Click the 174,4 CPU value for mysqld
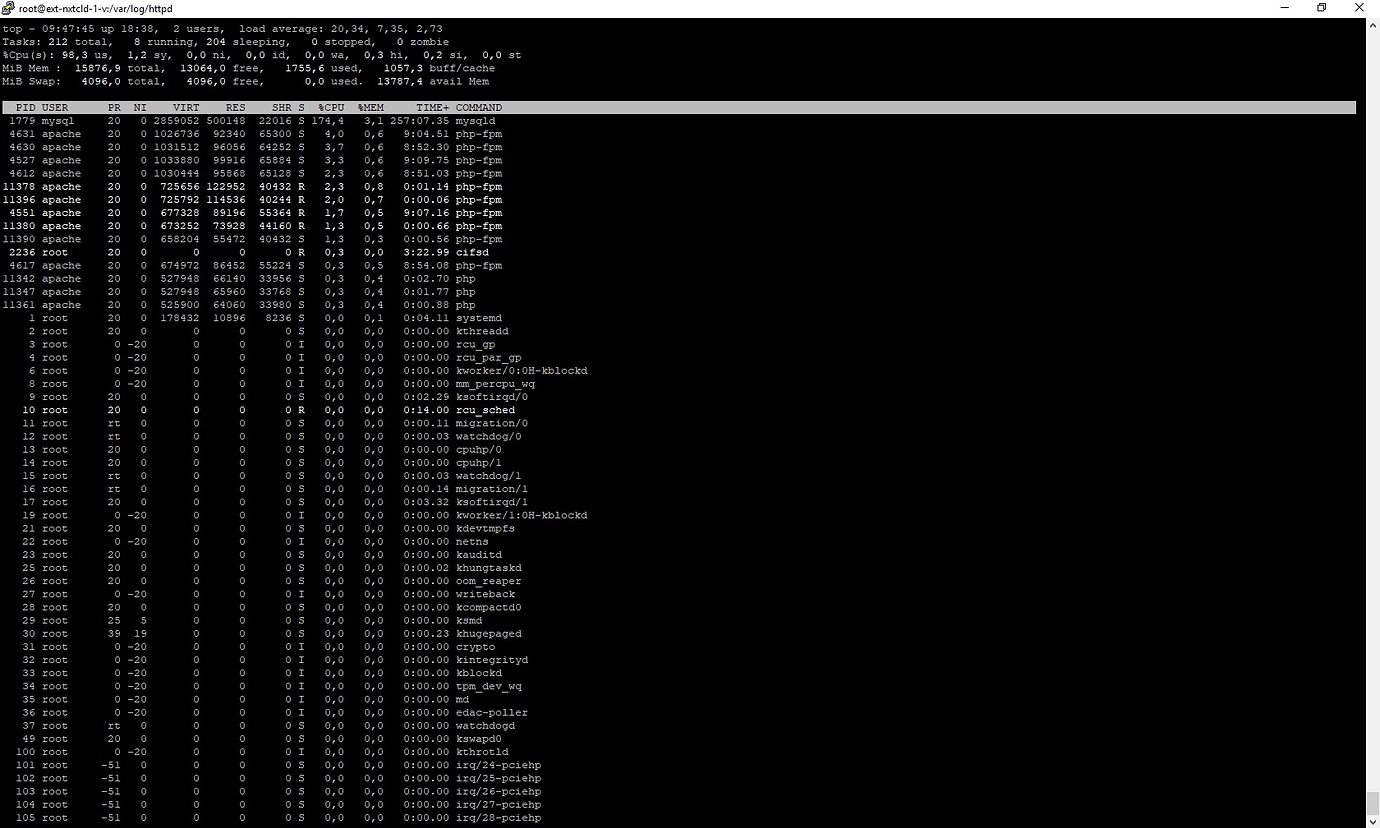1380x828 pixels. tap(327, 120)
